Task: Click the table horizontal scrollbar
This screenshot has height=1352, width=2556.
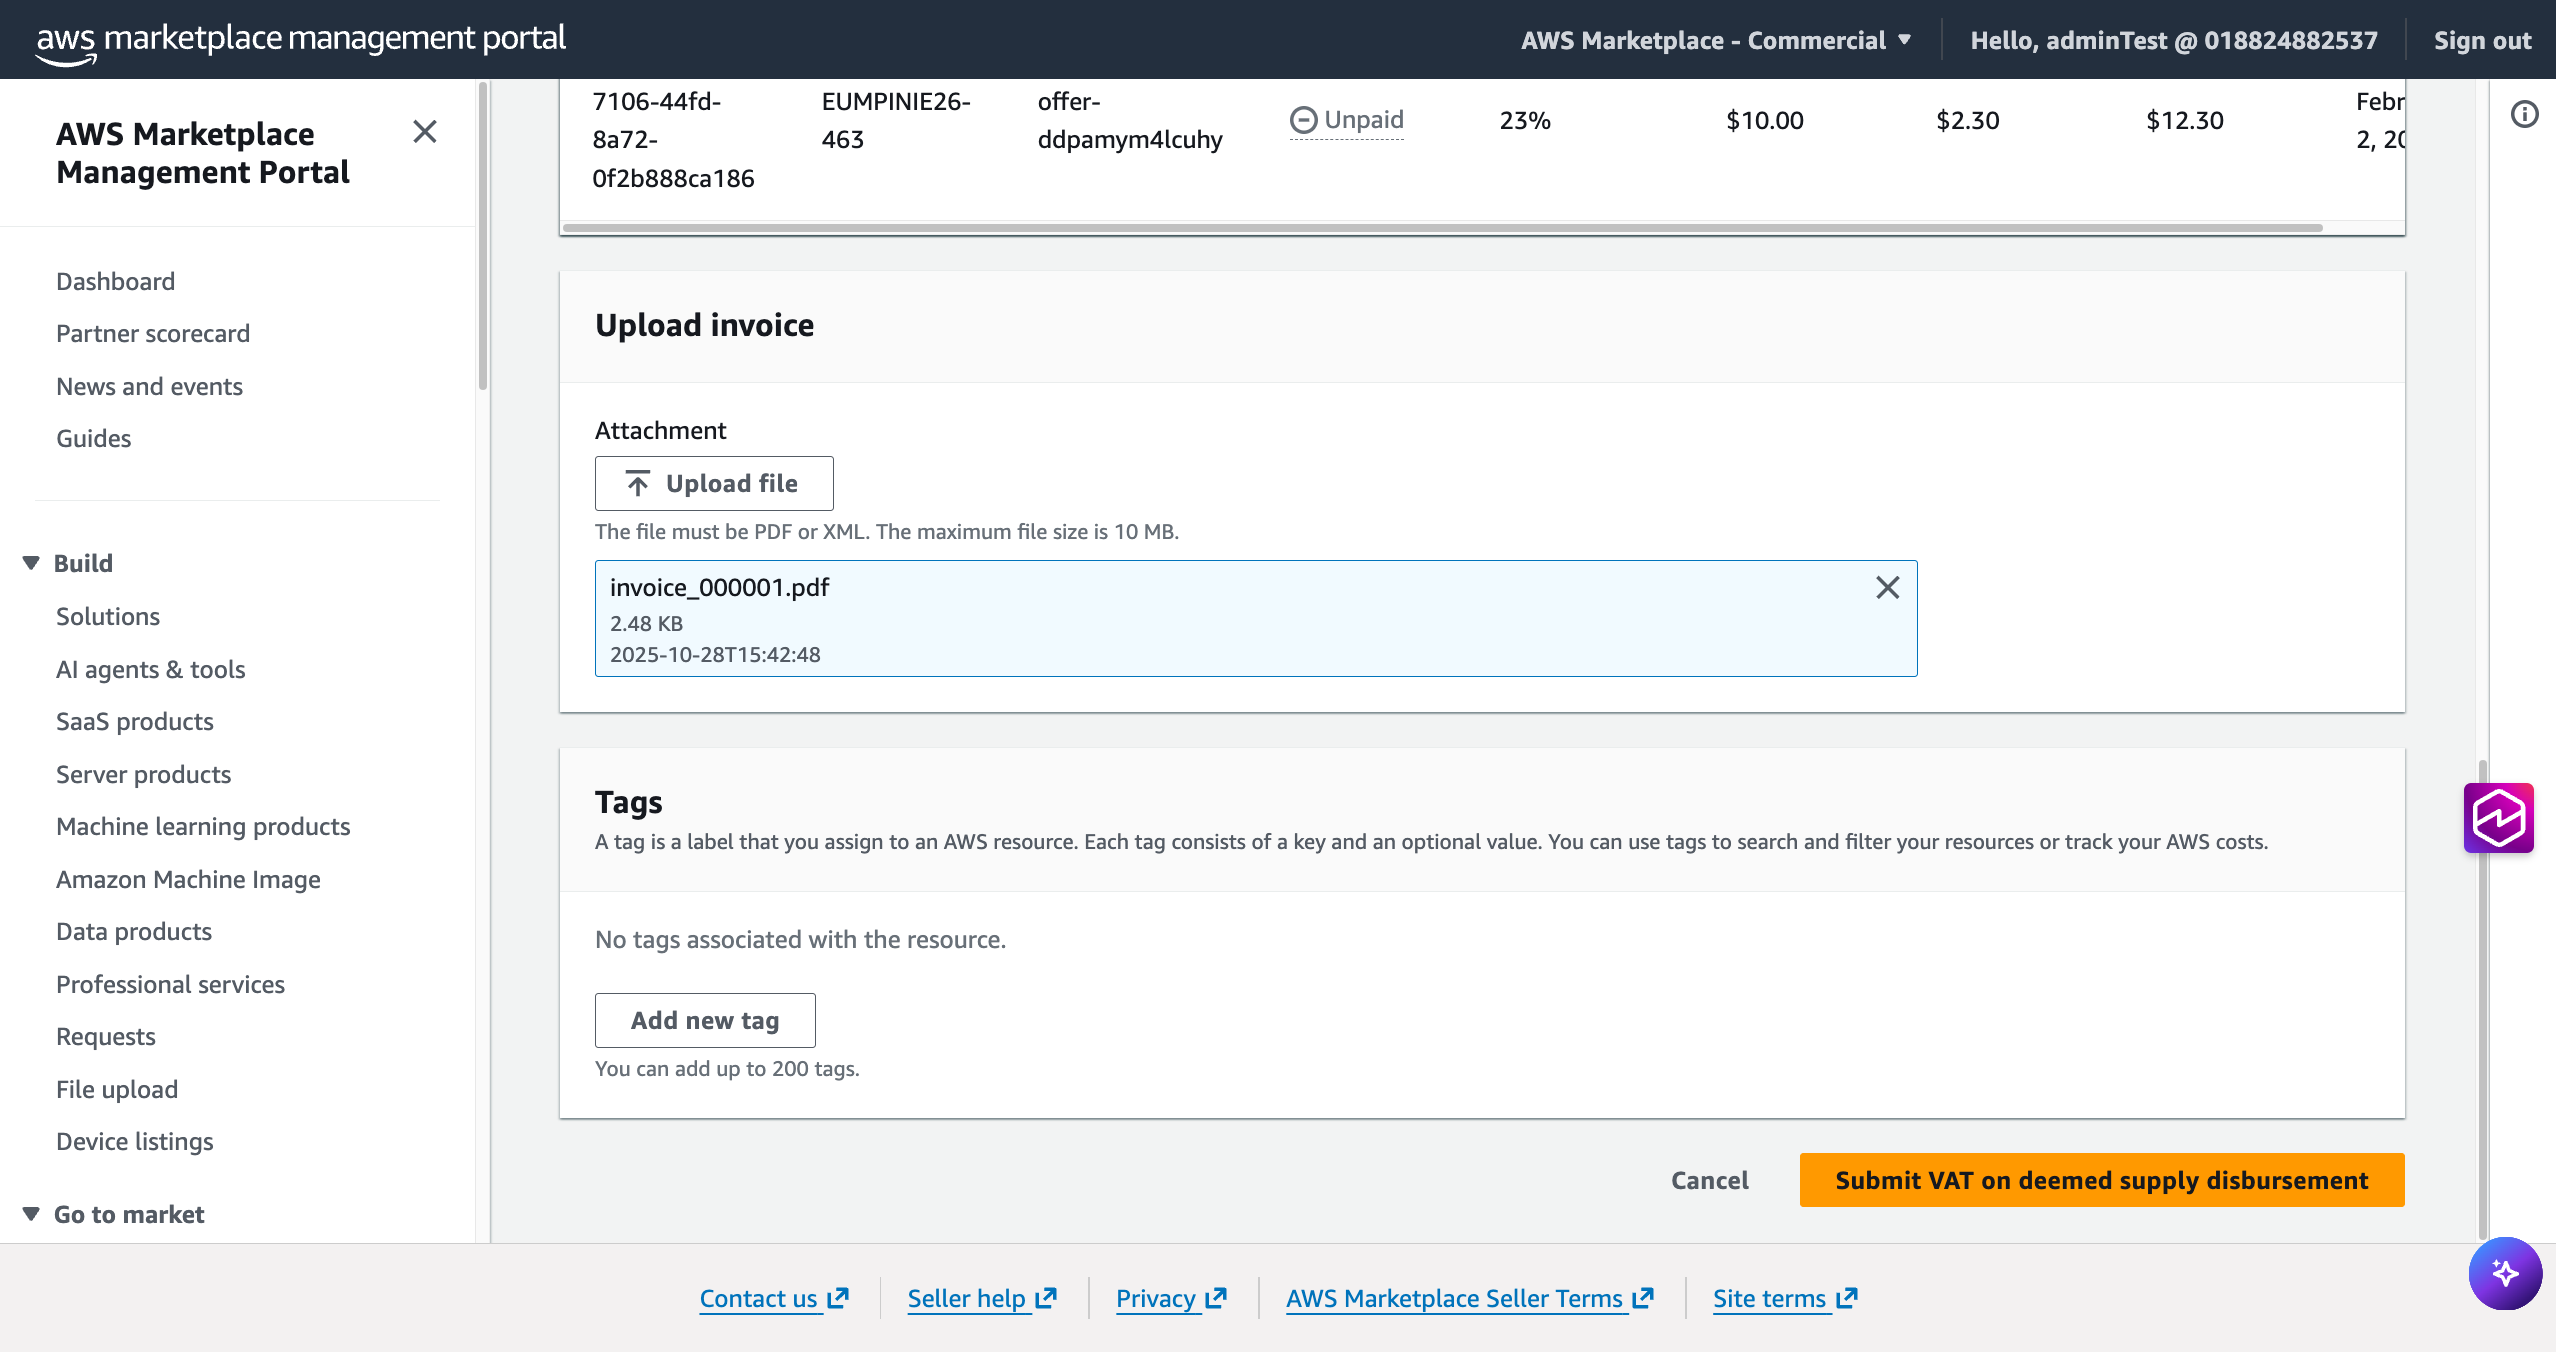Action: [1442, 228]
